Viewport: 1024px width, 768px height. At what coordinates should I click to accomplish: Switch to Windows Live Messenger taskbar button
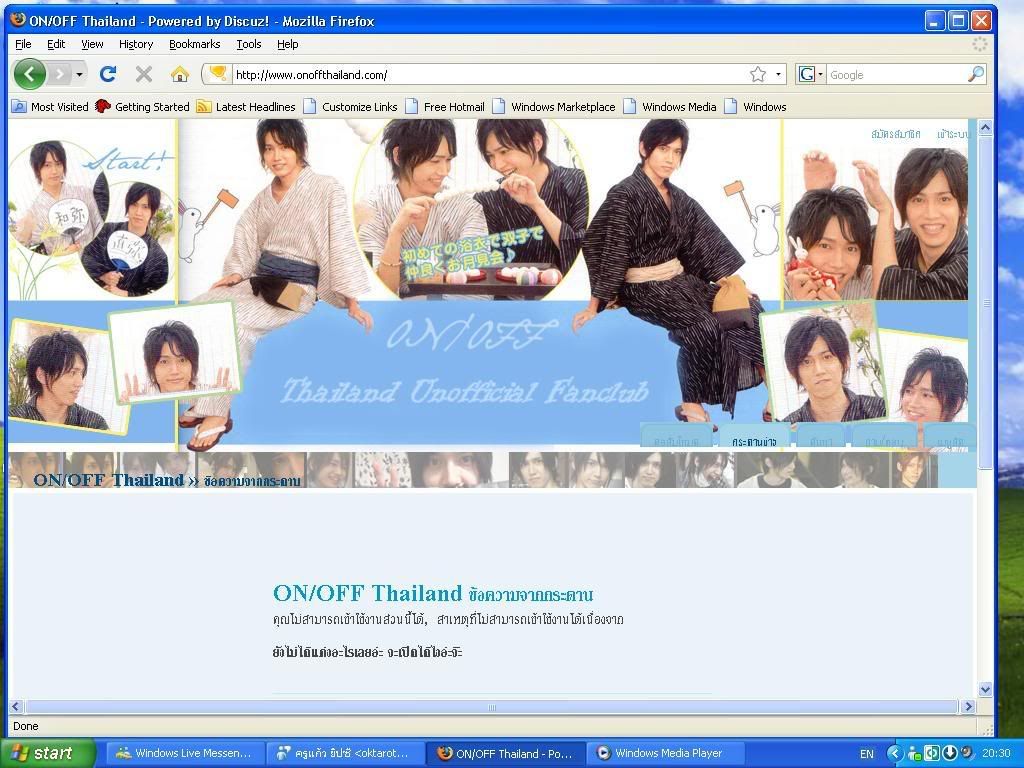184,753
